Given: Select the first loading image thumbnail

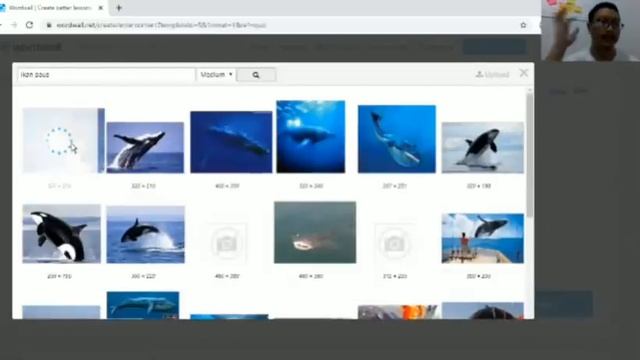Looking at the screenshot, I should coord(63,140).
